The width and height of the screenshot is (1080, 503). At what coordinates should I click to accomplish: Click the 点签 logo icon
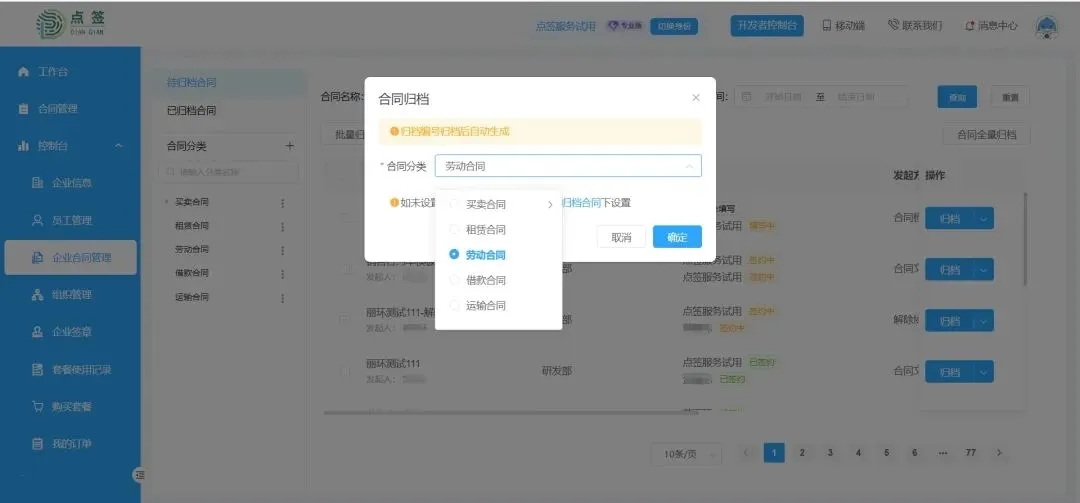point(49,25)
